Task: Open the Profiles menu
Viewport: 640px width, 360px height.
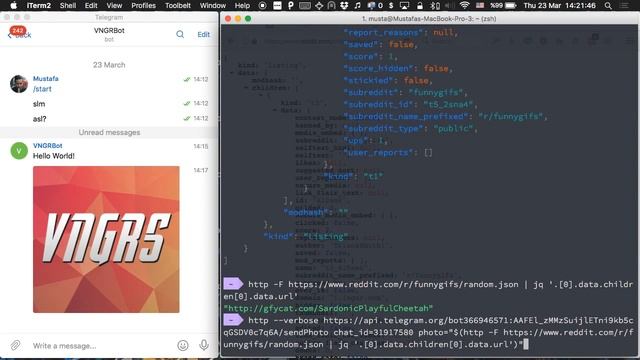Action: (x=143, y=5)
